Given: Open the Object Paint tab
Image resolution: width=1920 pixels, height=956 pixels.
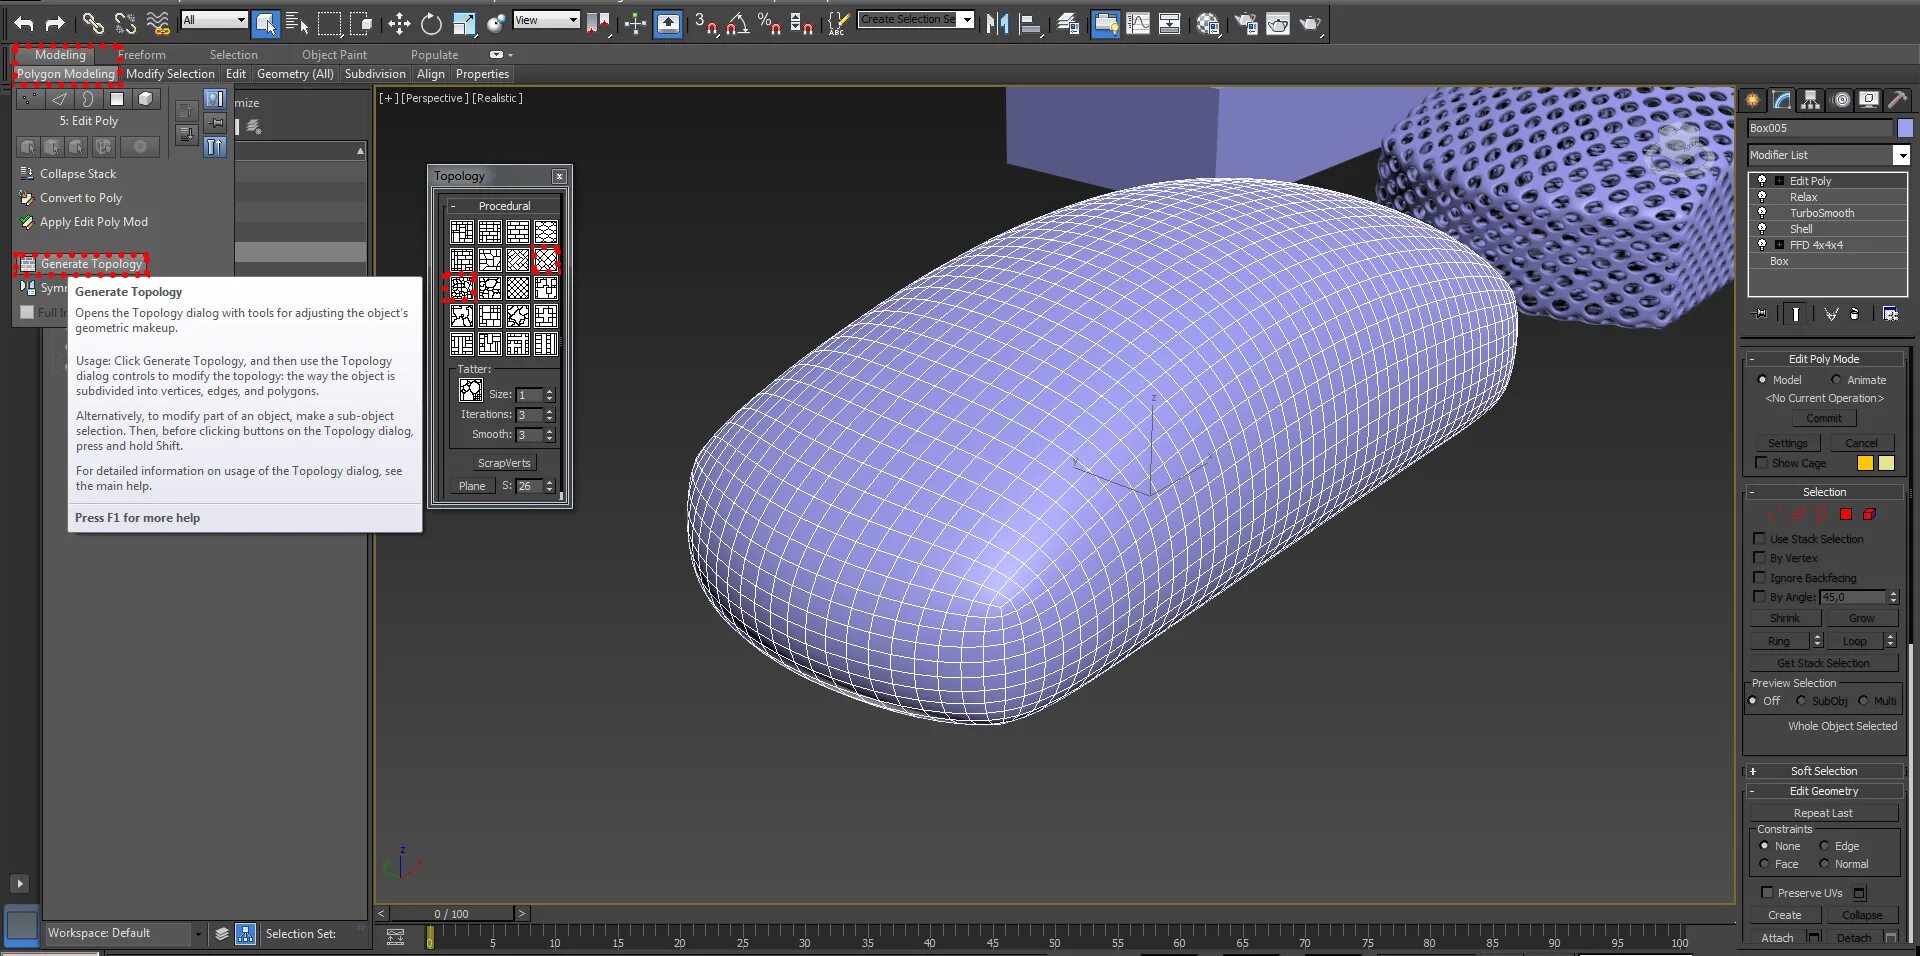Looking at the screenshot, I should 335,55.
